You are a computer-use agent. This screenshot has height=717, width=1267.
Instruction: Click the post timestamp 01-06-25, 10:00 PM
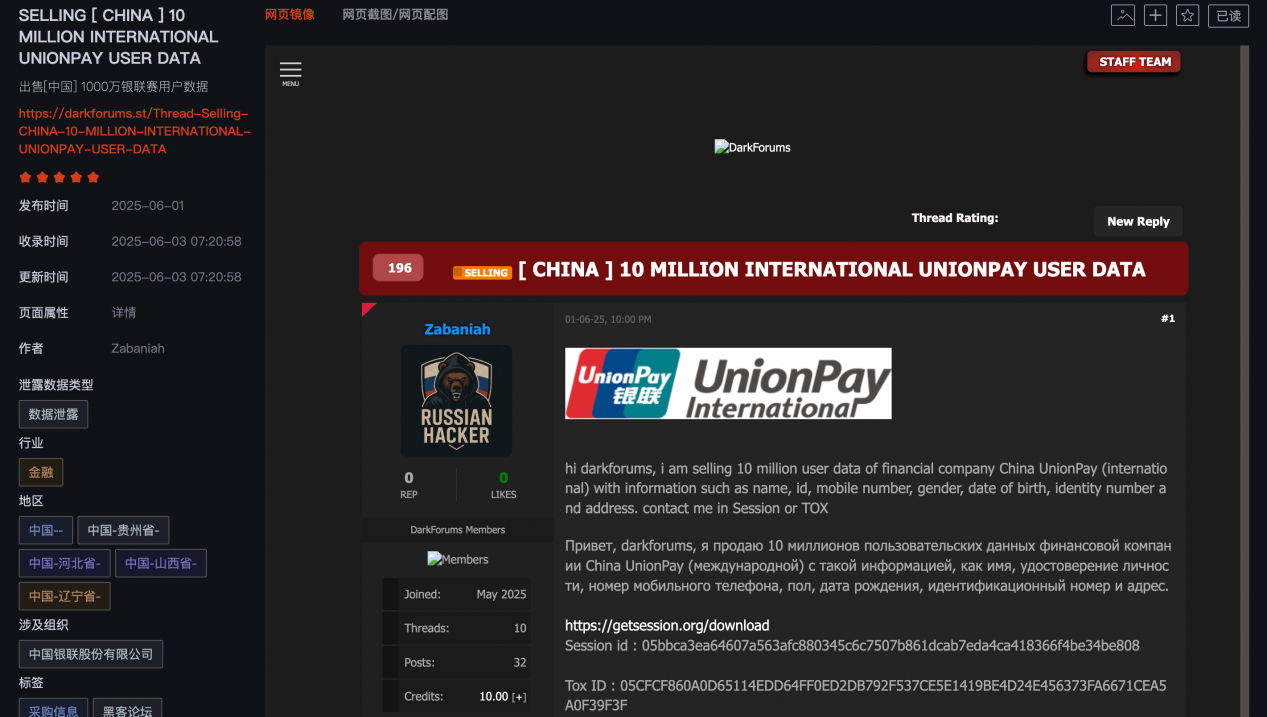(x=608, y=320)
